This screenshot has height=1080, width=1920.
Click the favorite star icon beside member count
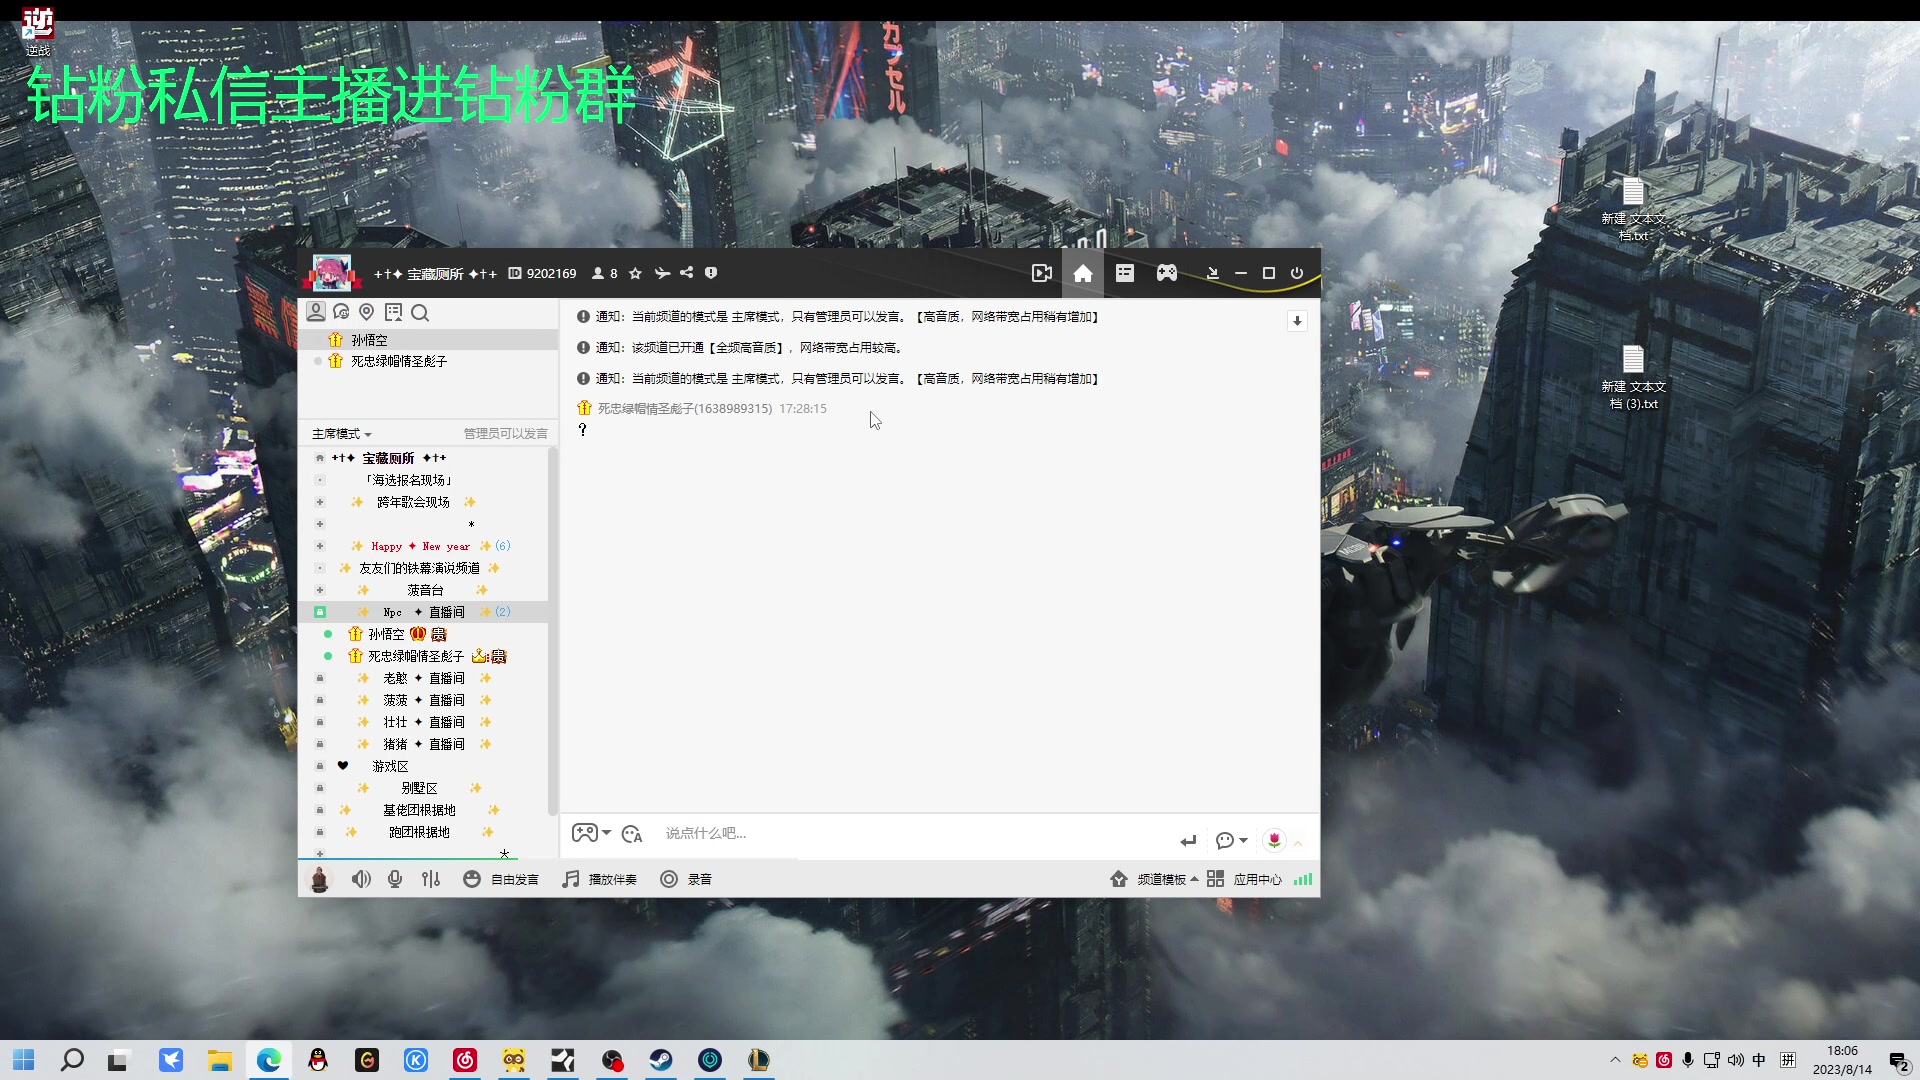coord(635,273)
